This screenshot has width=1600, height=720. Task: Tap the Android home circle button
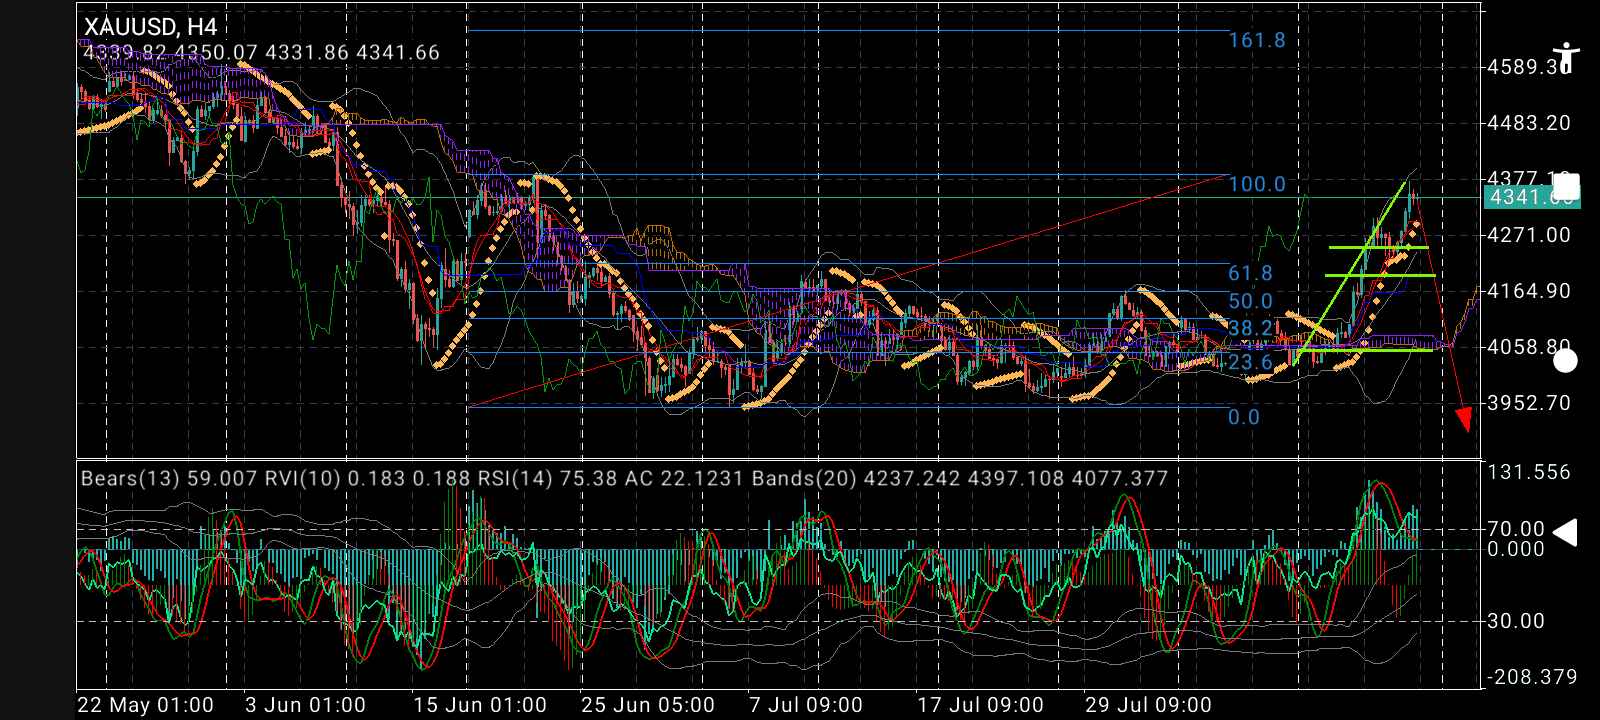tap(1565, 361)
